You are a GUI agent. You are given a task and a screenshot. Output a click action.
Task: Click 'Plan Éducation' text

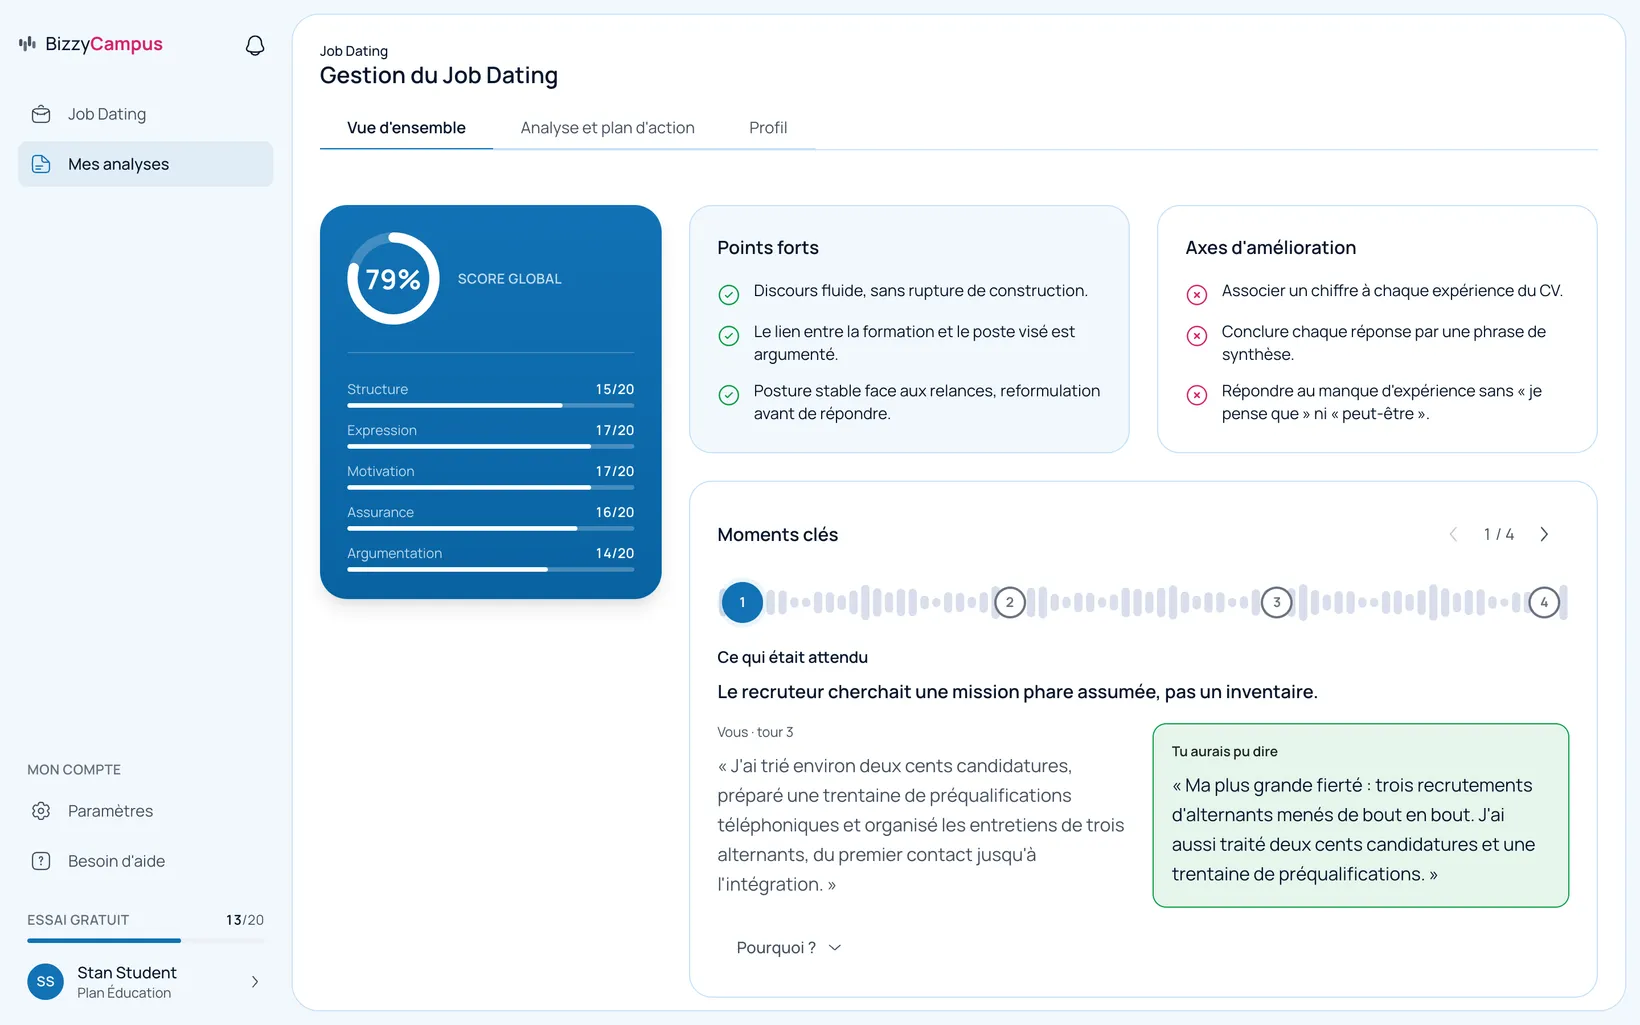coord(124,993)
